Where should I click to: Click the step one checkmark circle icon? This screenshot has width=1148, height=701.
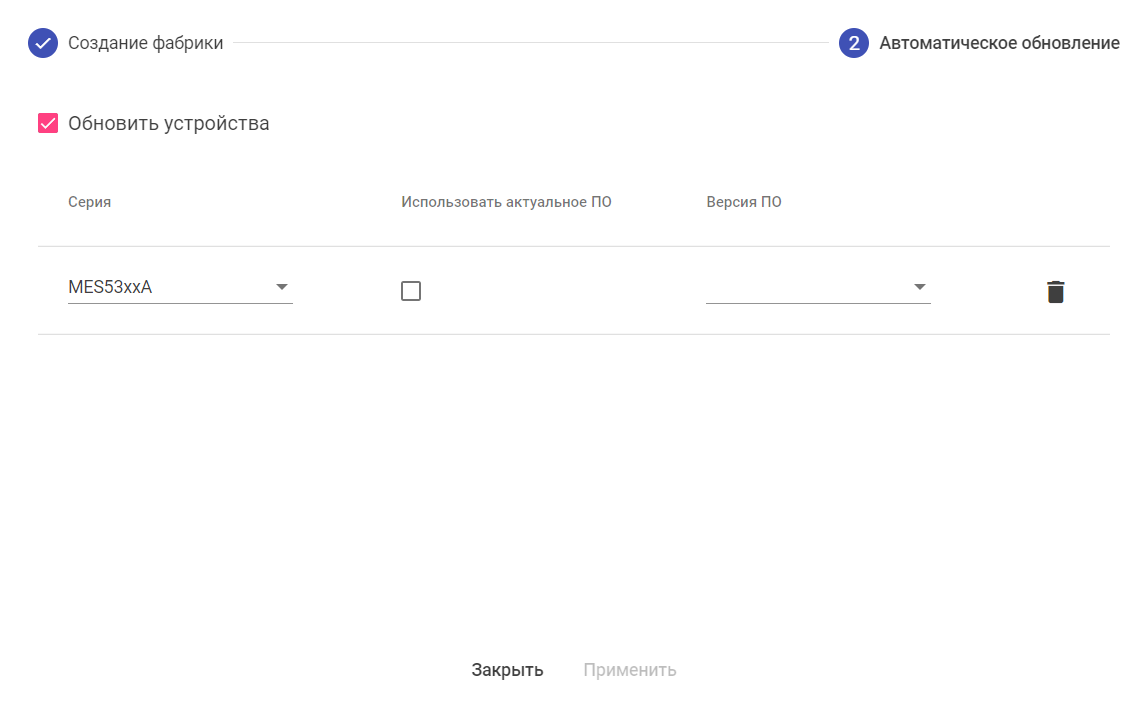click(43, 44)
